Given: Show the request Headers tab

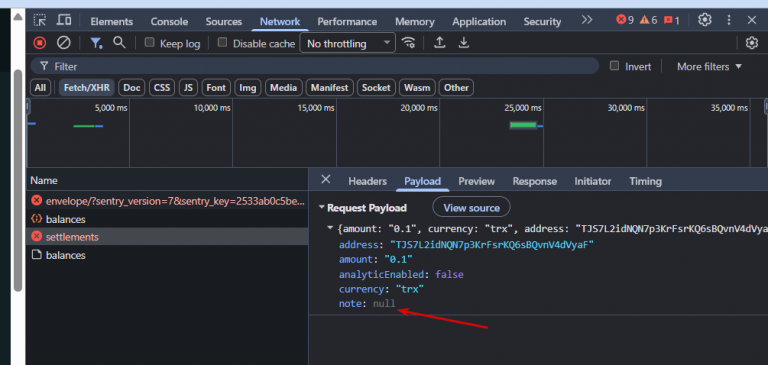Looking at the screenshot, I should coord(367,181).
